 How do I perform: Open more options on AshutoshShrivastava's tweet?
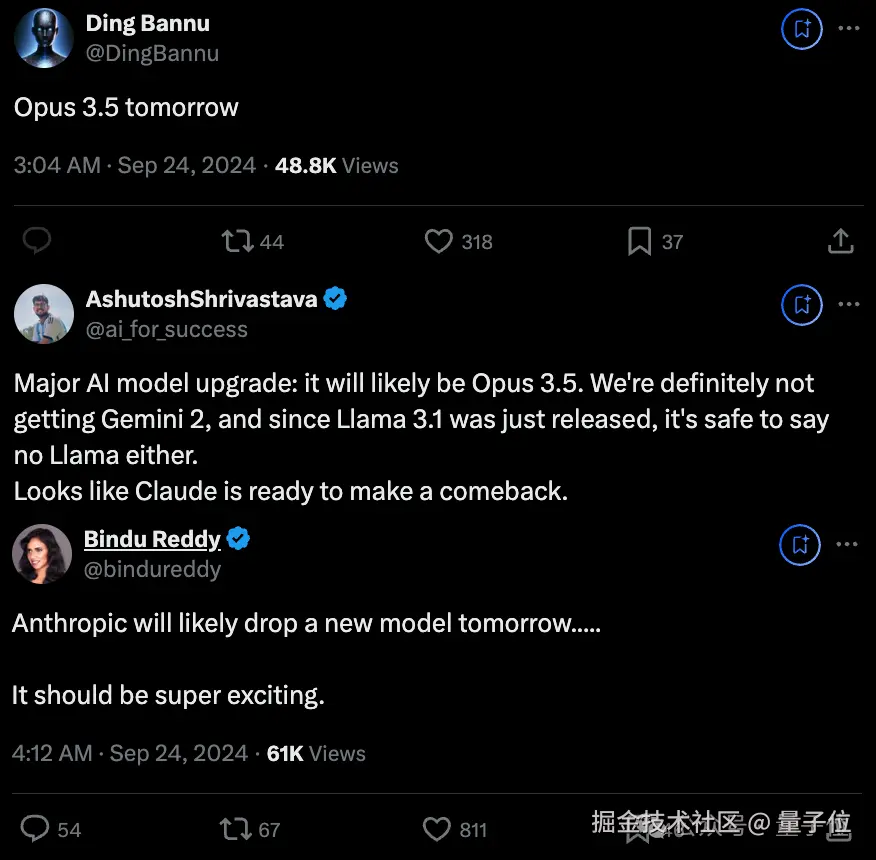(848, 305)
